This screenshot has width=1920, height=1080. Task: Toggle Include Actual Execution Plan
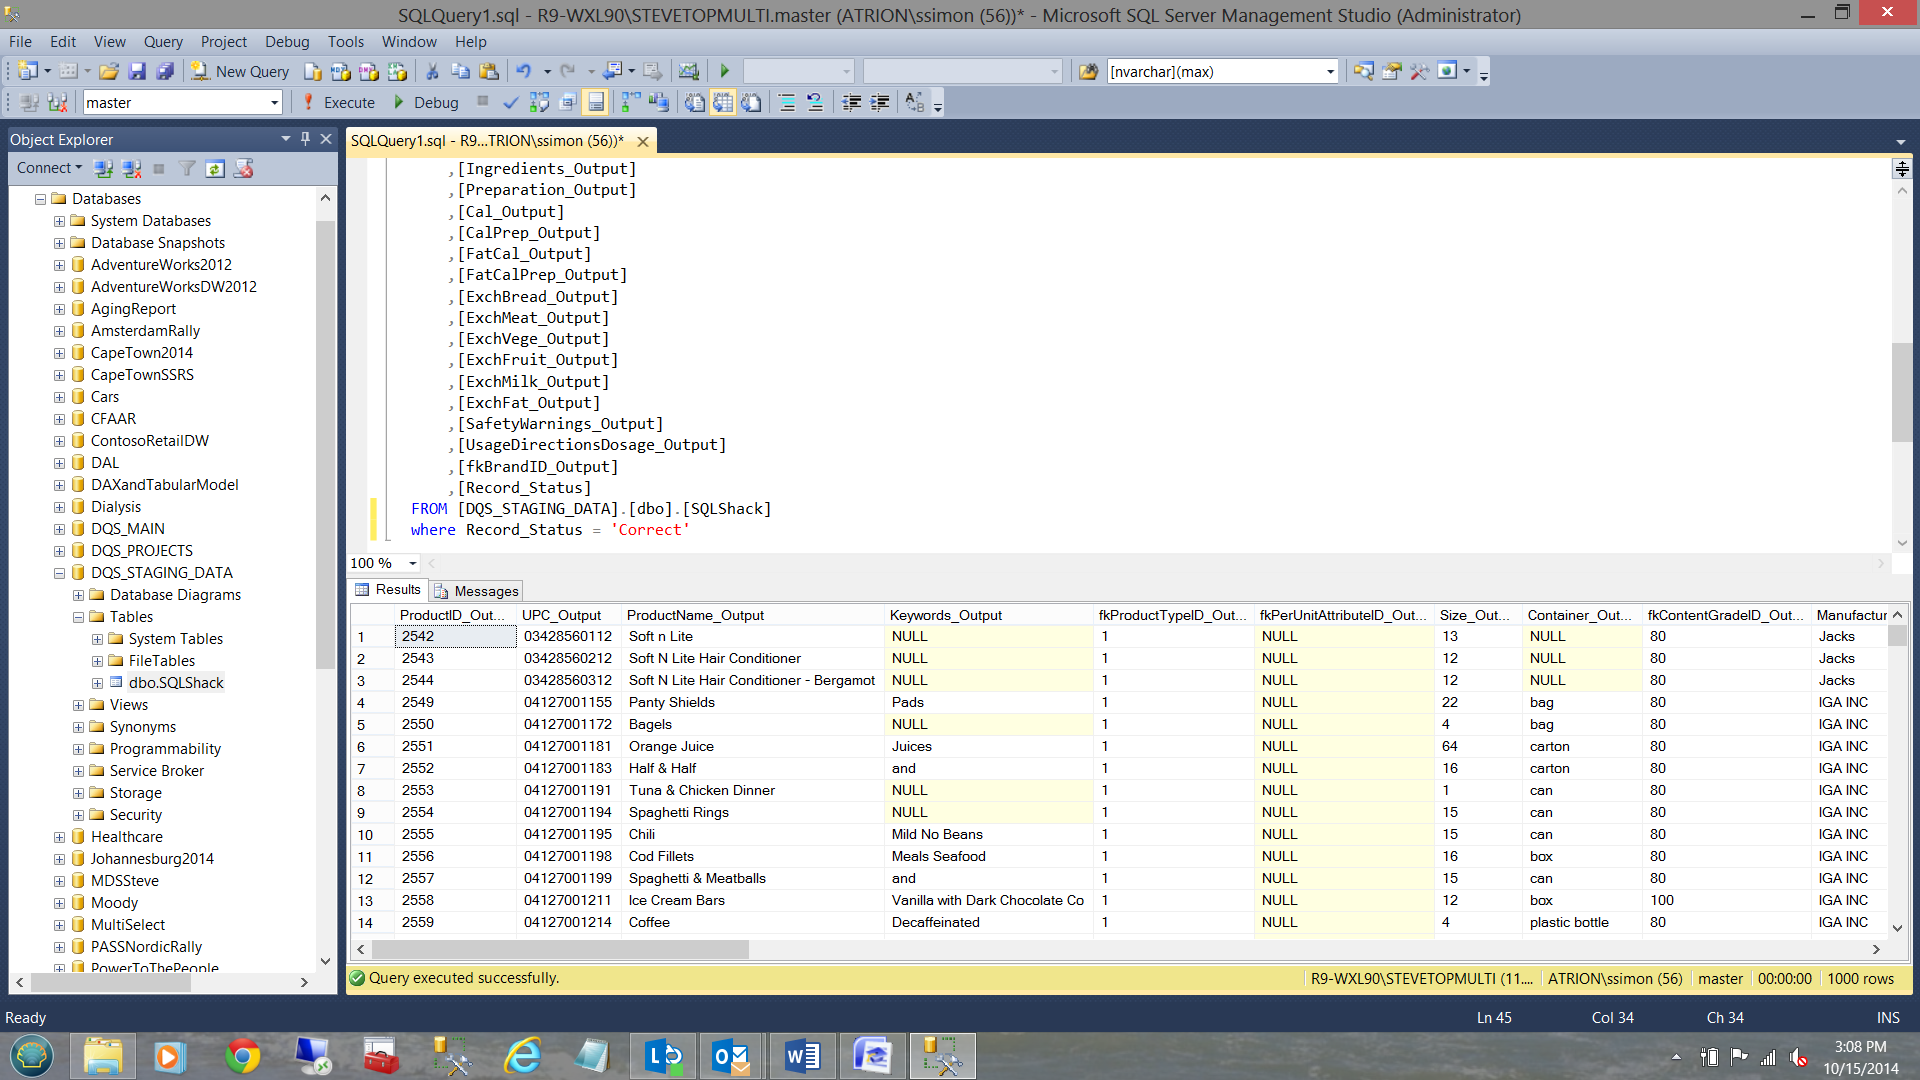pyautogui.click(x=630, y=102)
